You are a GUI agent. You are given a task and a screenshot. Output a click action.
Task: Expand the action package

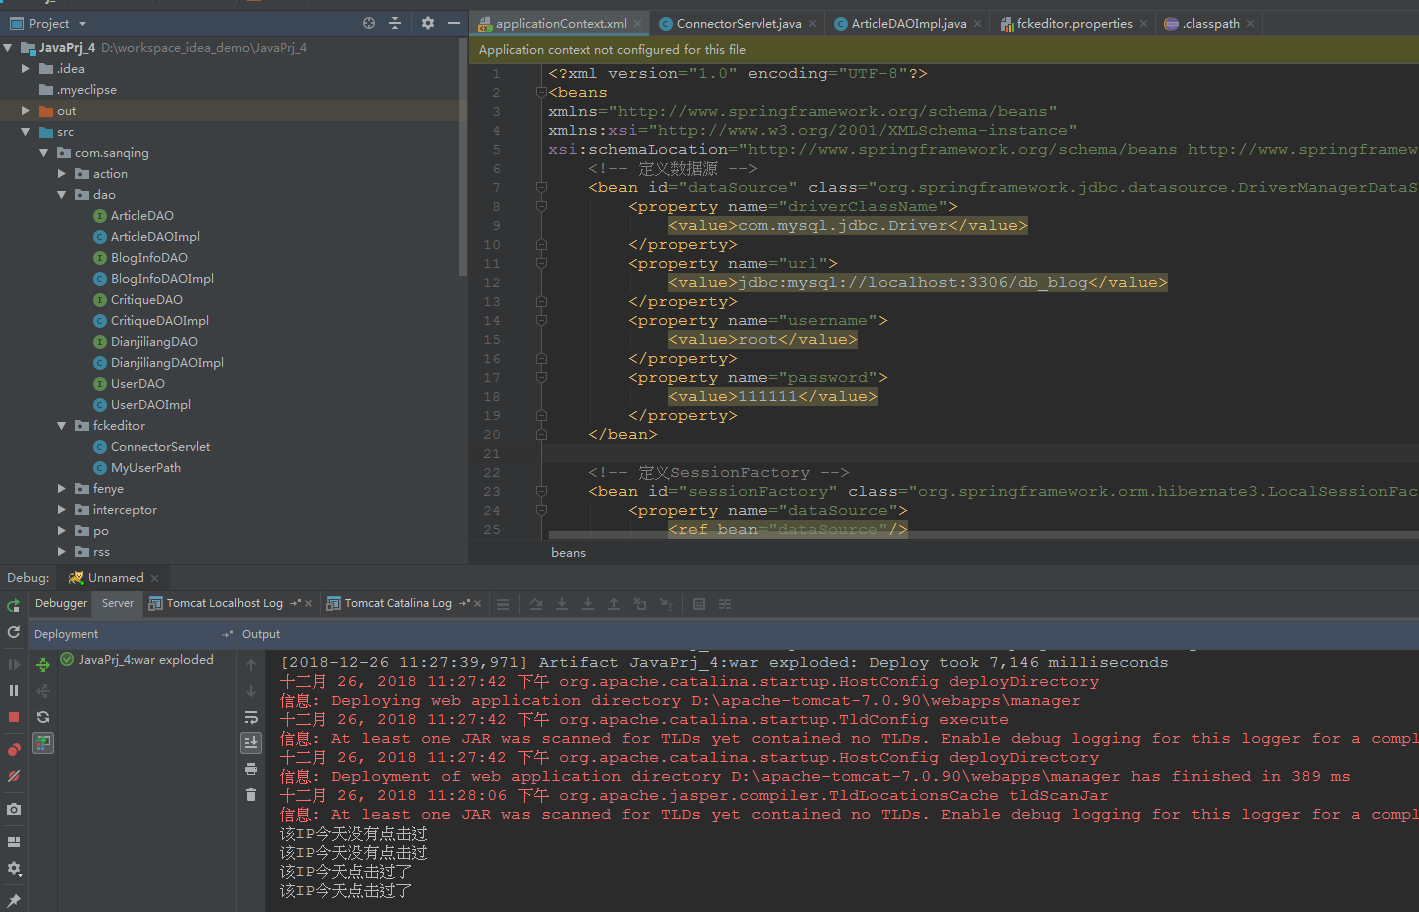point(62,174)
